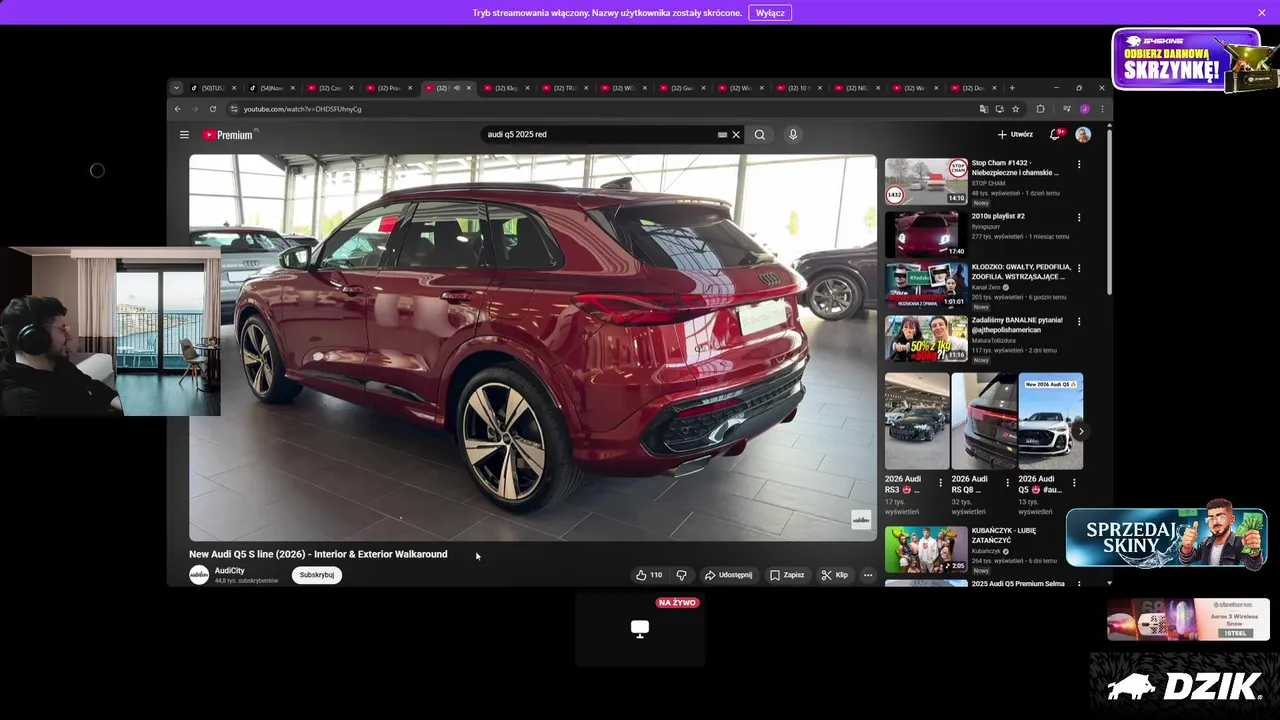Show next Shorts with the arrow
The height and width of the screenshot is (720, 1280).
tap(1081, 432)
